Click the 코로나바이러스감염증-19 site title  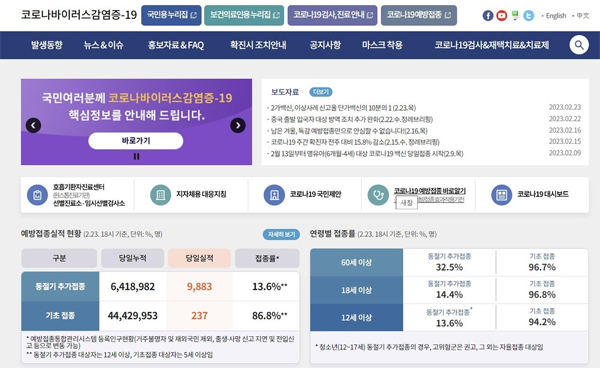tap(78, 15)
